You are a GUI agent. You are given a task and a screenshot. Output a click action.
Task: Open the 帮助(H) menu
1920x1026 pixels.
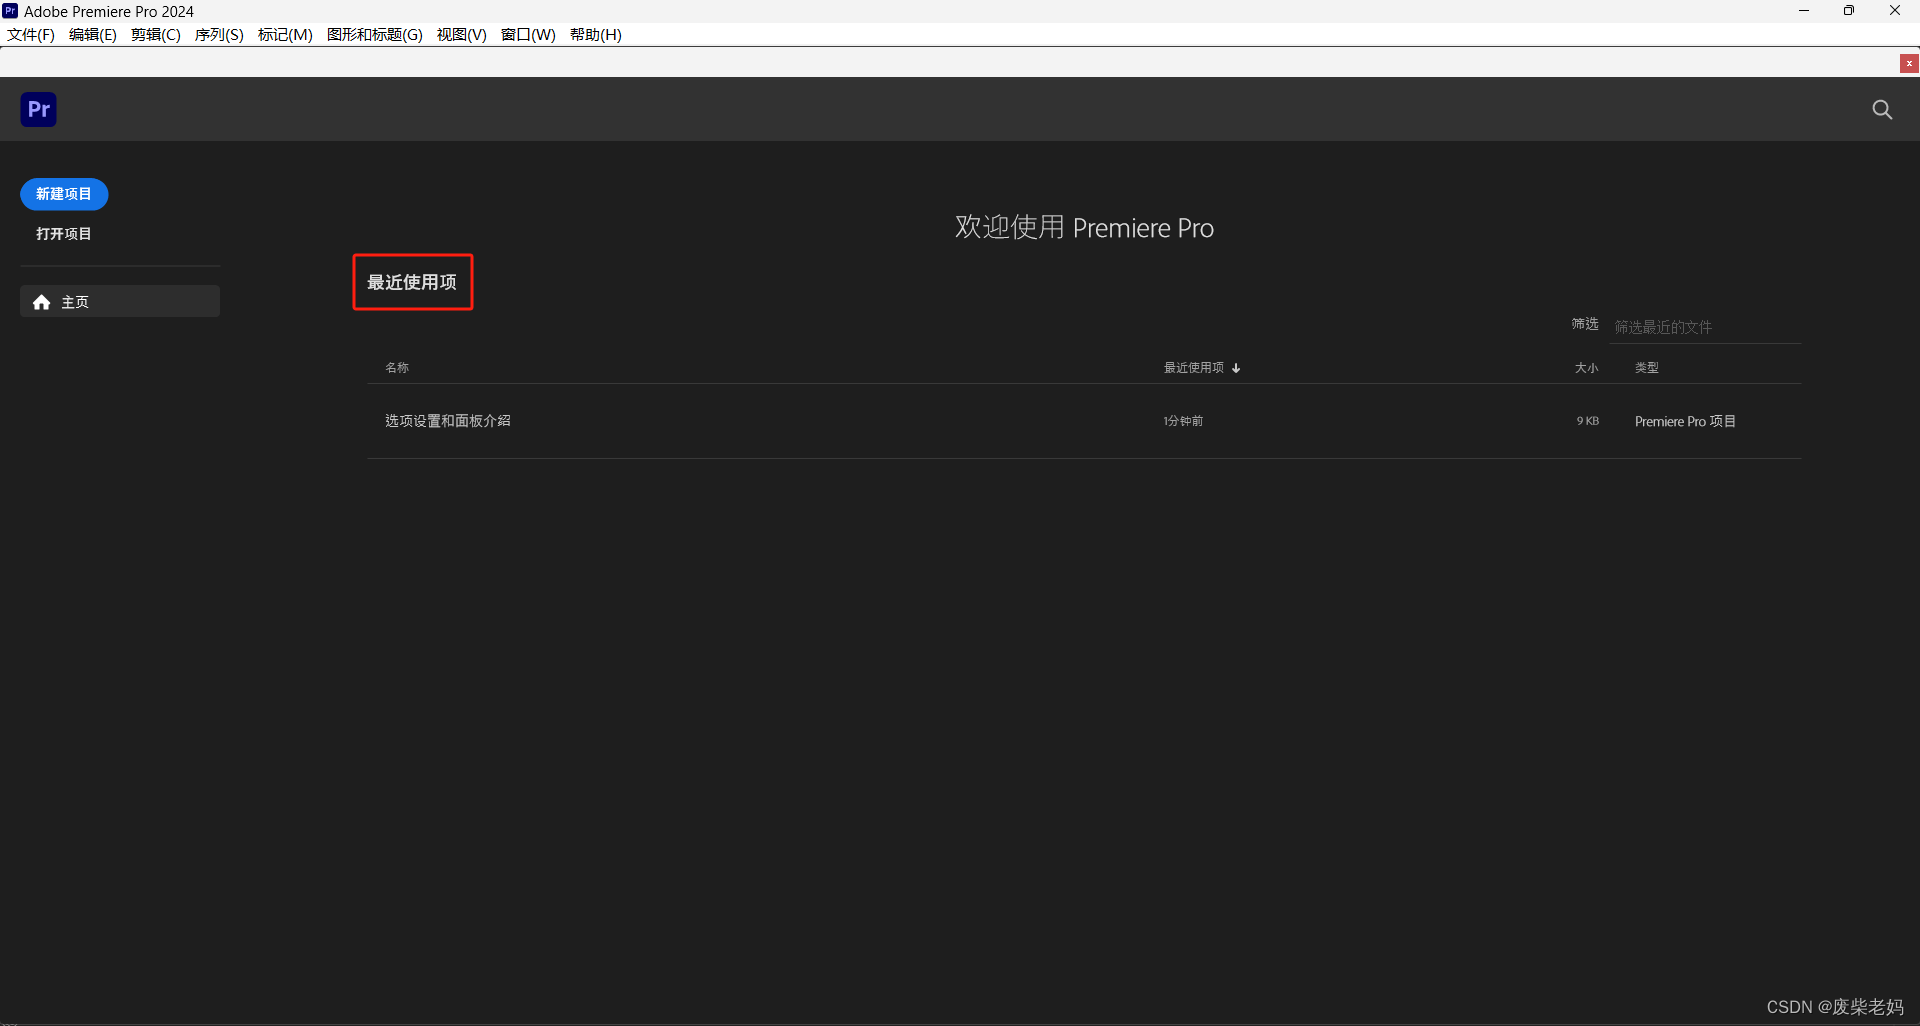(x=596, y=35)
